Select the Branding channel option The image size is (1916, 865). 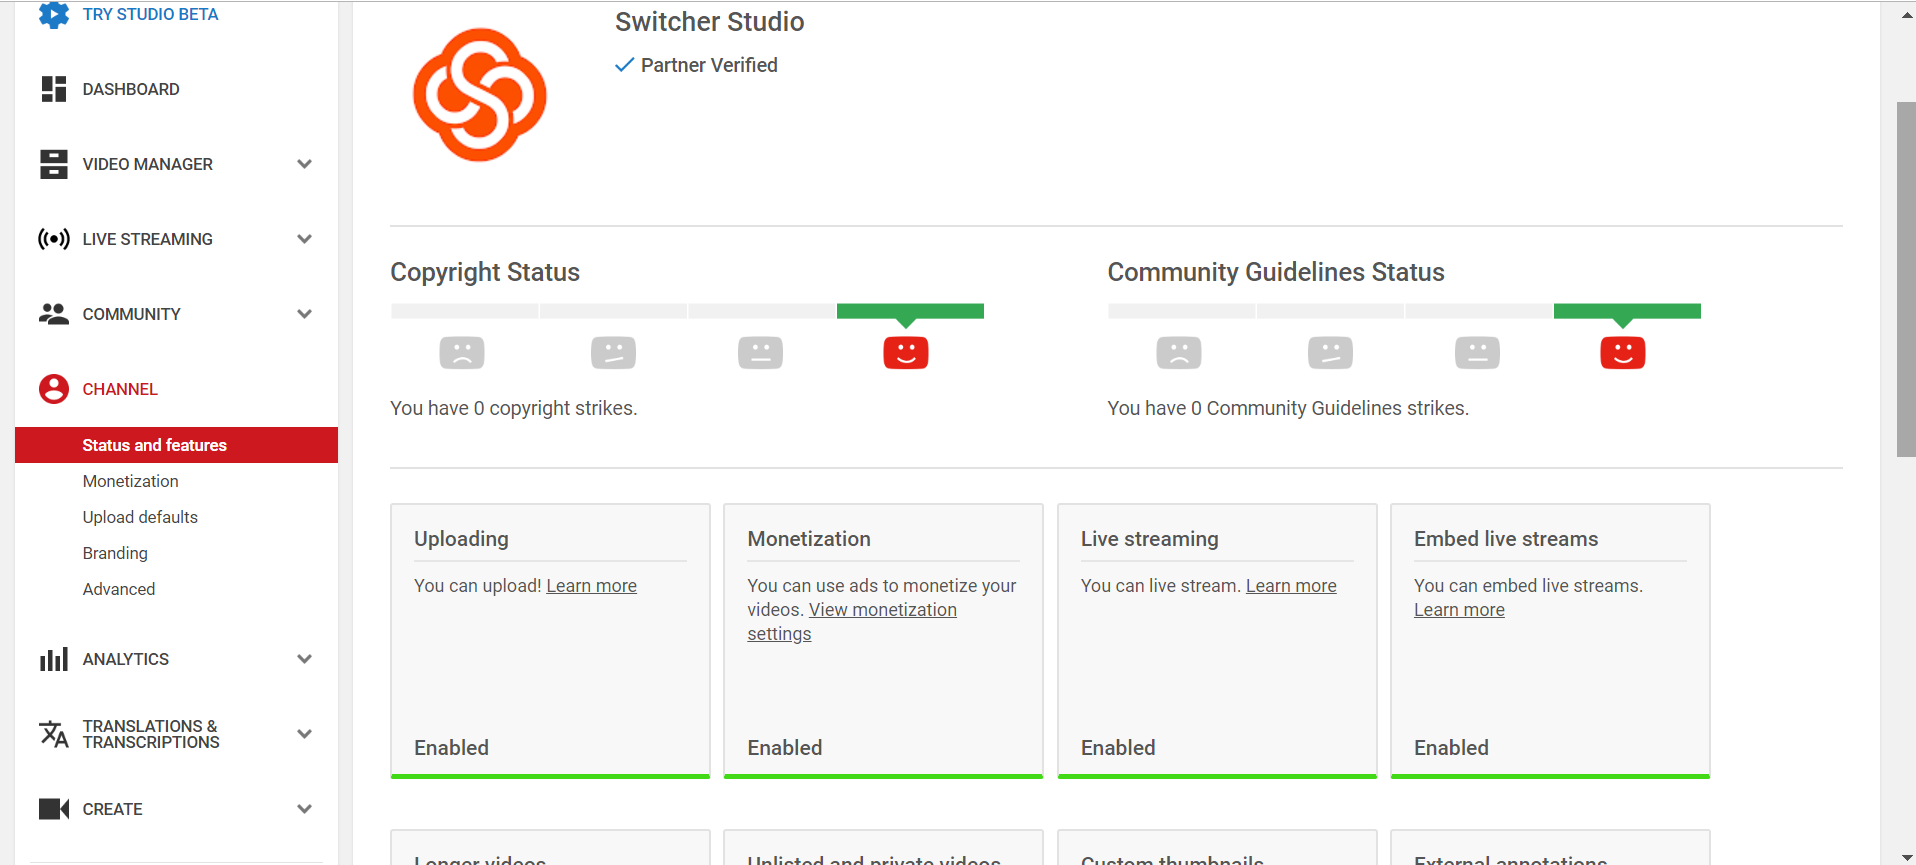[x=115, y=553]
